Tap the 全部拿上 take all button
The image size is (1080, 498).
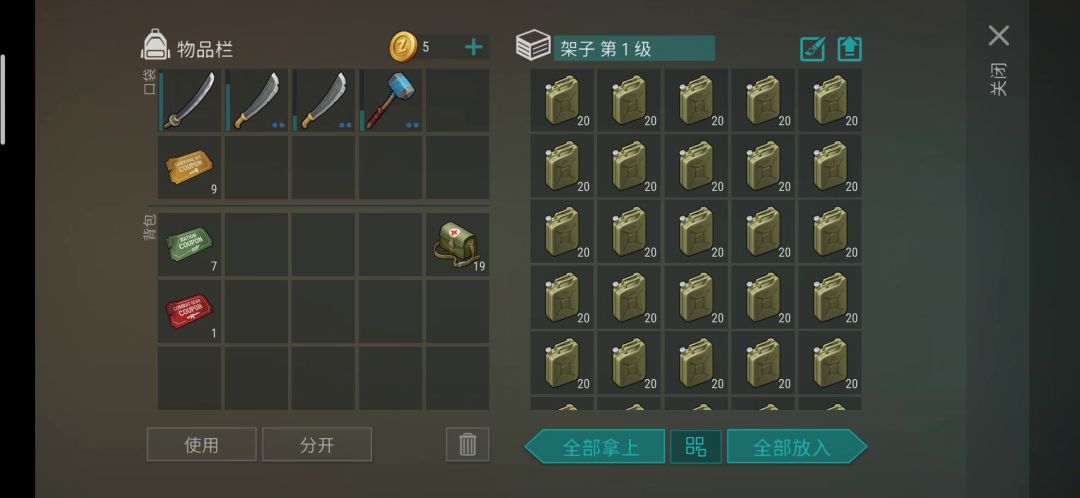595,446
